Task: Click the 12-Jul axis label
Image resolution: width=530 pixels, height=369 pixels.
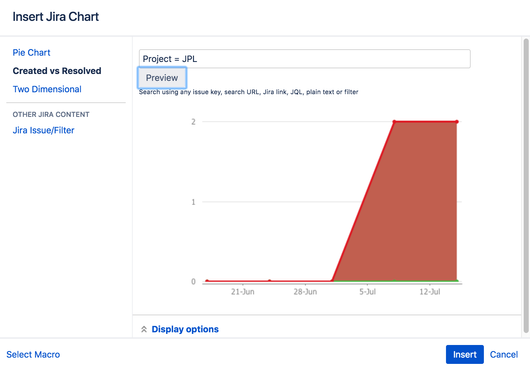Action: point(430,292)
